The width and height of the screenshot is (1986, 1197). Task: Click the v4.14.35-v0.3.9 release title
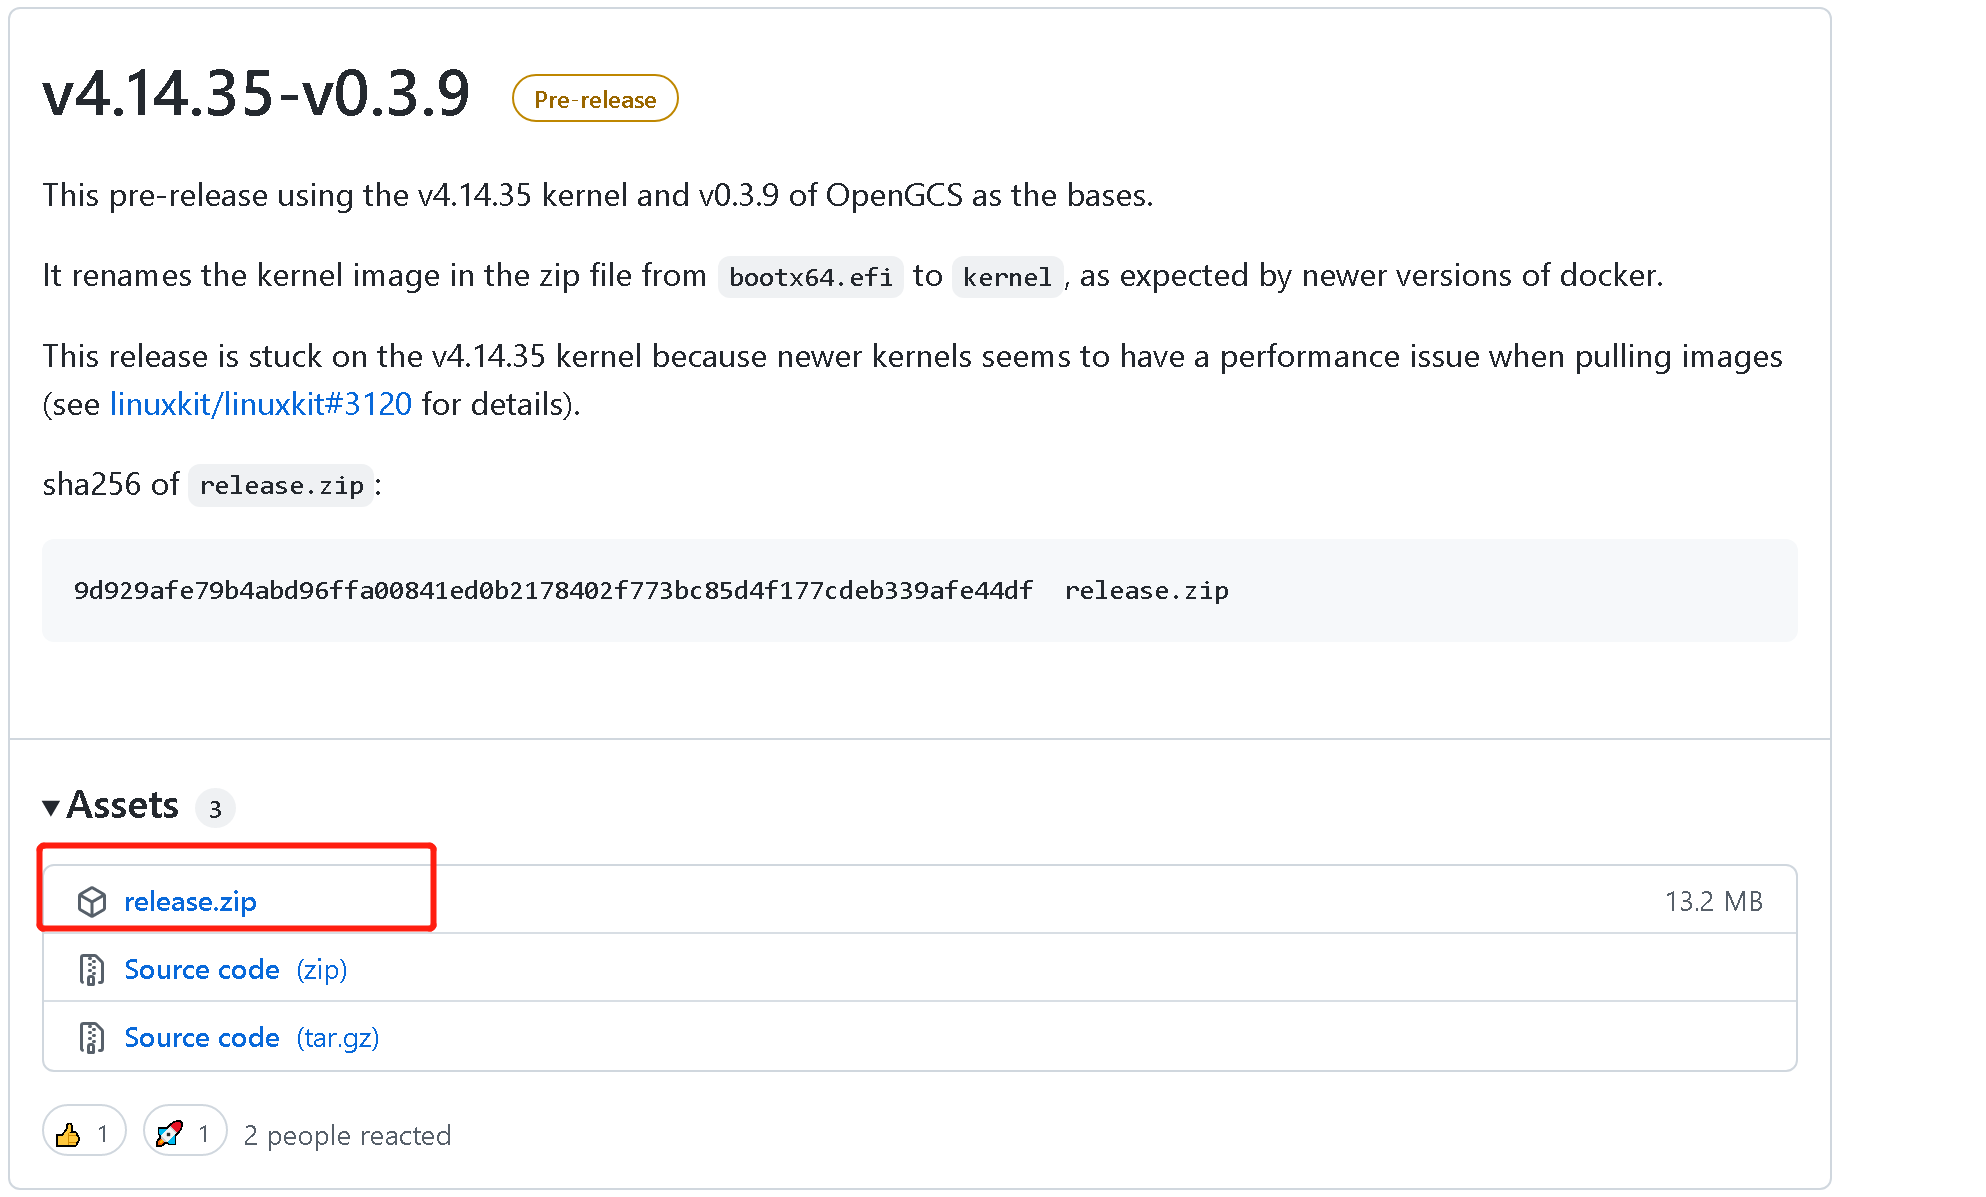(256, 94)
